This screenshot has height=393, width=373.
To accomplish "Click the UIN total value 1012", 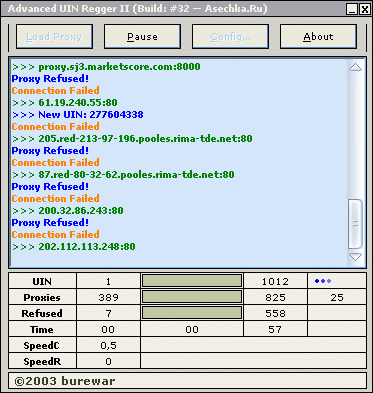I will [275, 281].
